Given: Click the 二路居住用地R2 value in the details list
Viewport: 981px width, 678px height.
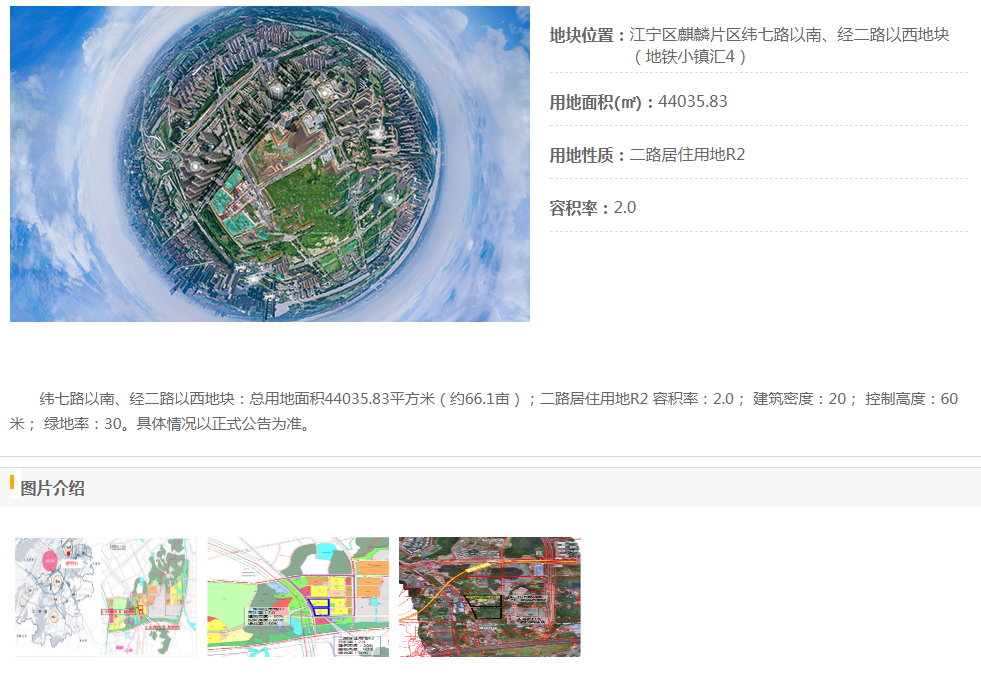Looking at the screenshot, I should coord(687,155).
